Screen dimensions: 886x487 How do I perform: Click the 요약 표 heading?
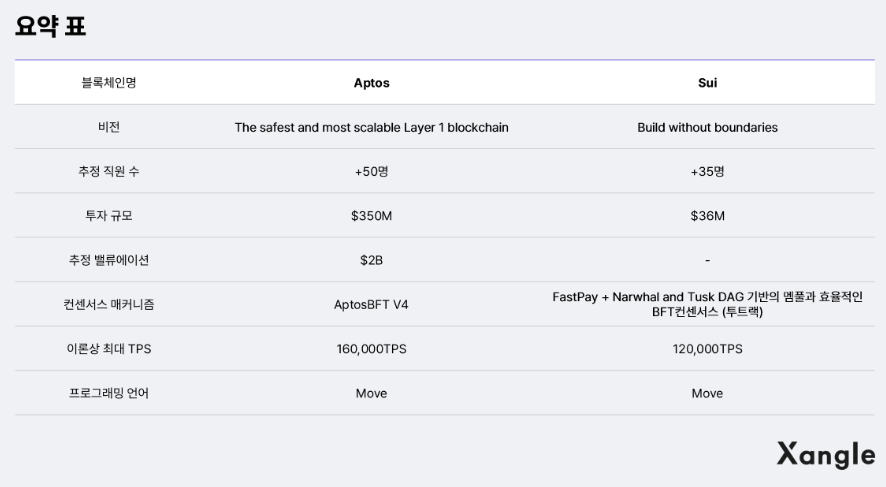50,27
